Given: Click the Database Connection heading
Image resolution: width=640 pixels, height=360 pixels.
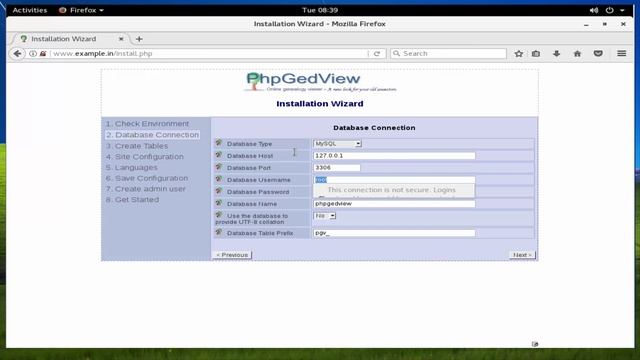Looking at the screenshot, I should [x=374, y=128].
